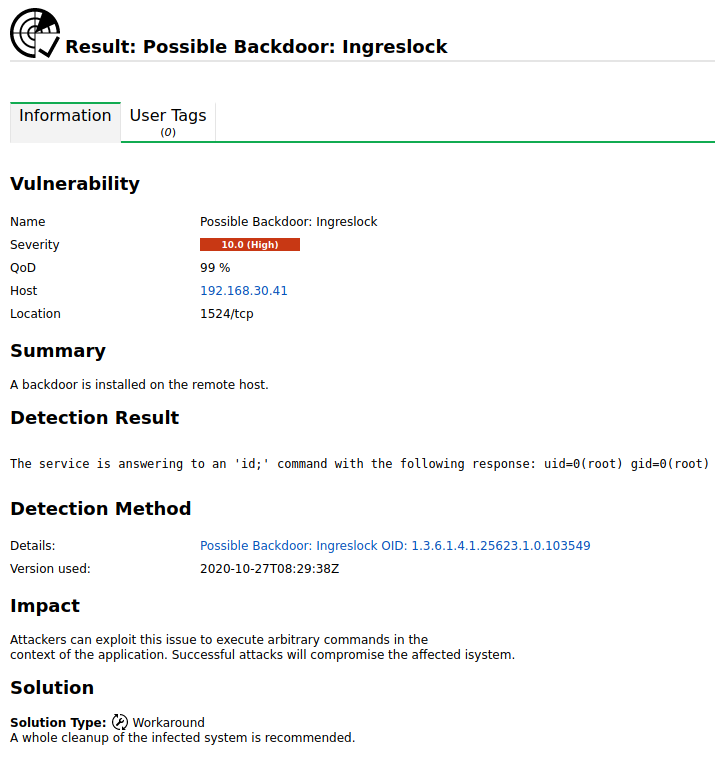This screenshot has width=715, height=761.
Task: Click the 10.0 (High) severity bar
Action: pyautogui.click(x=250, y=245)
